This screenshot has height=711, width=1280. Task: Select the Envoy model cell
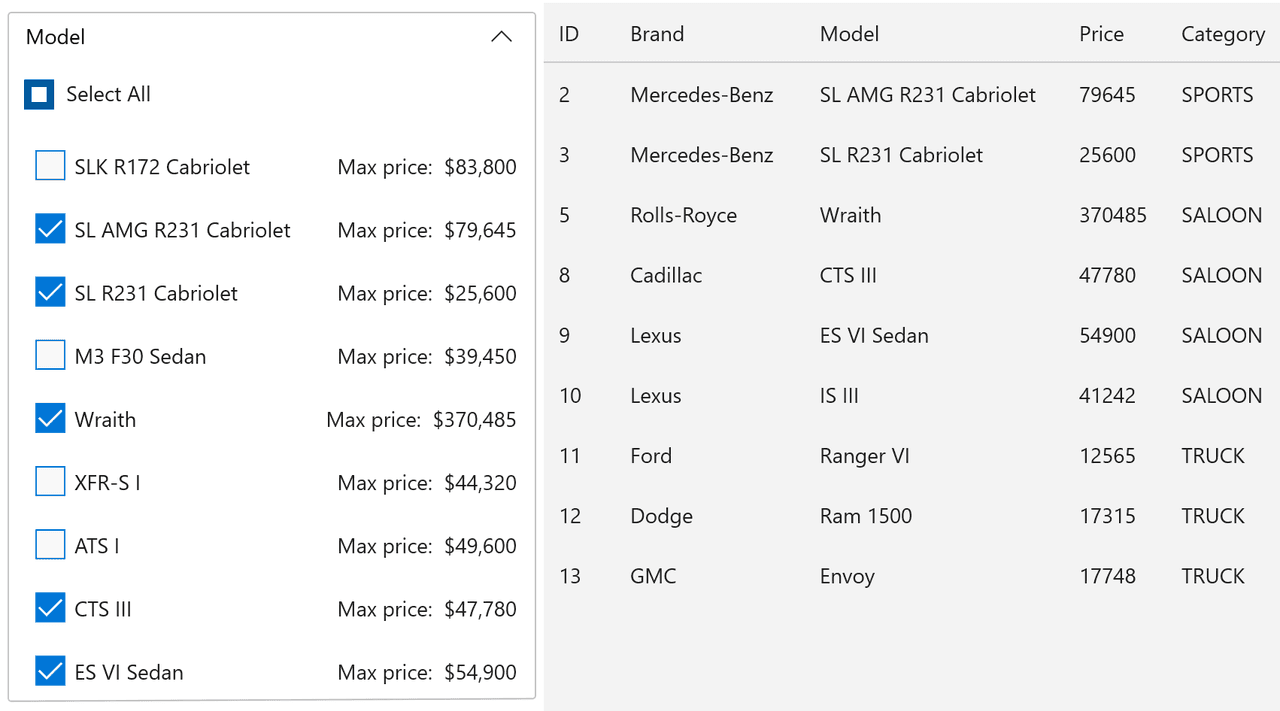click(847, 577)
